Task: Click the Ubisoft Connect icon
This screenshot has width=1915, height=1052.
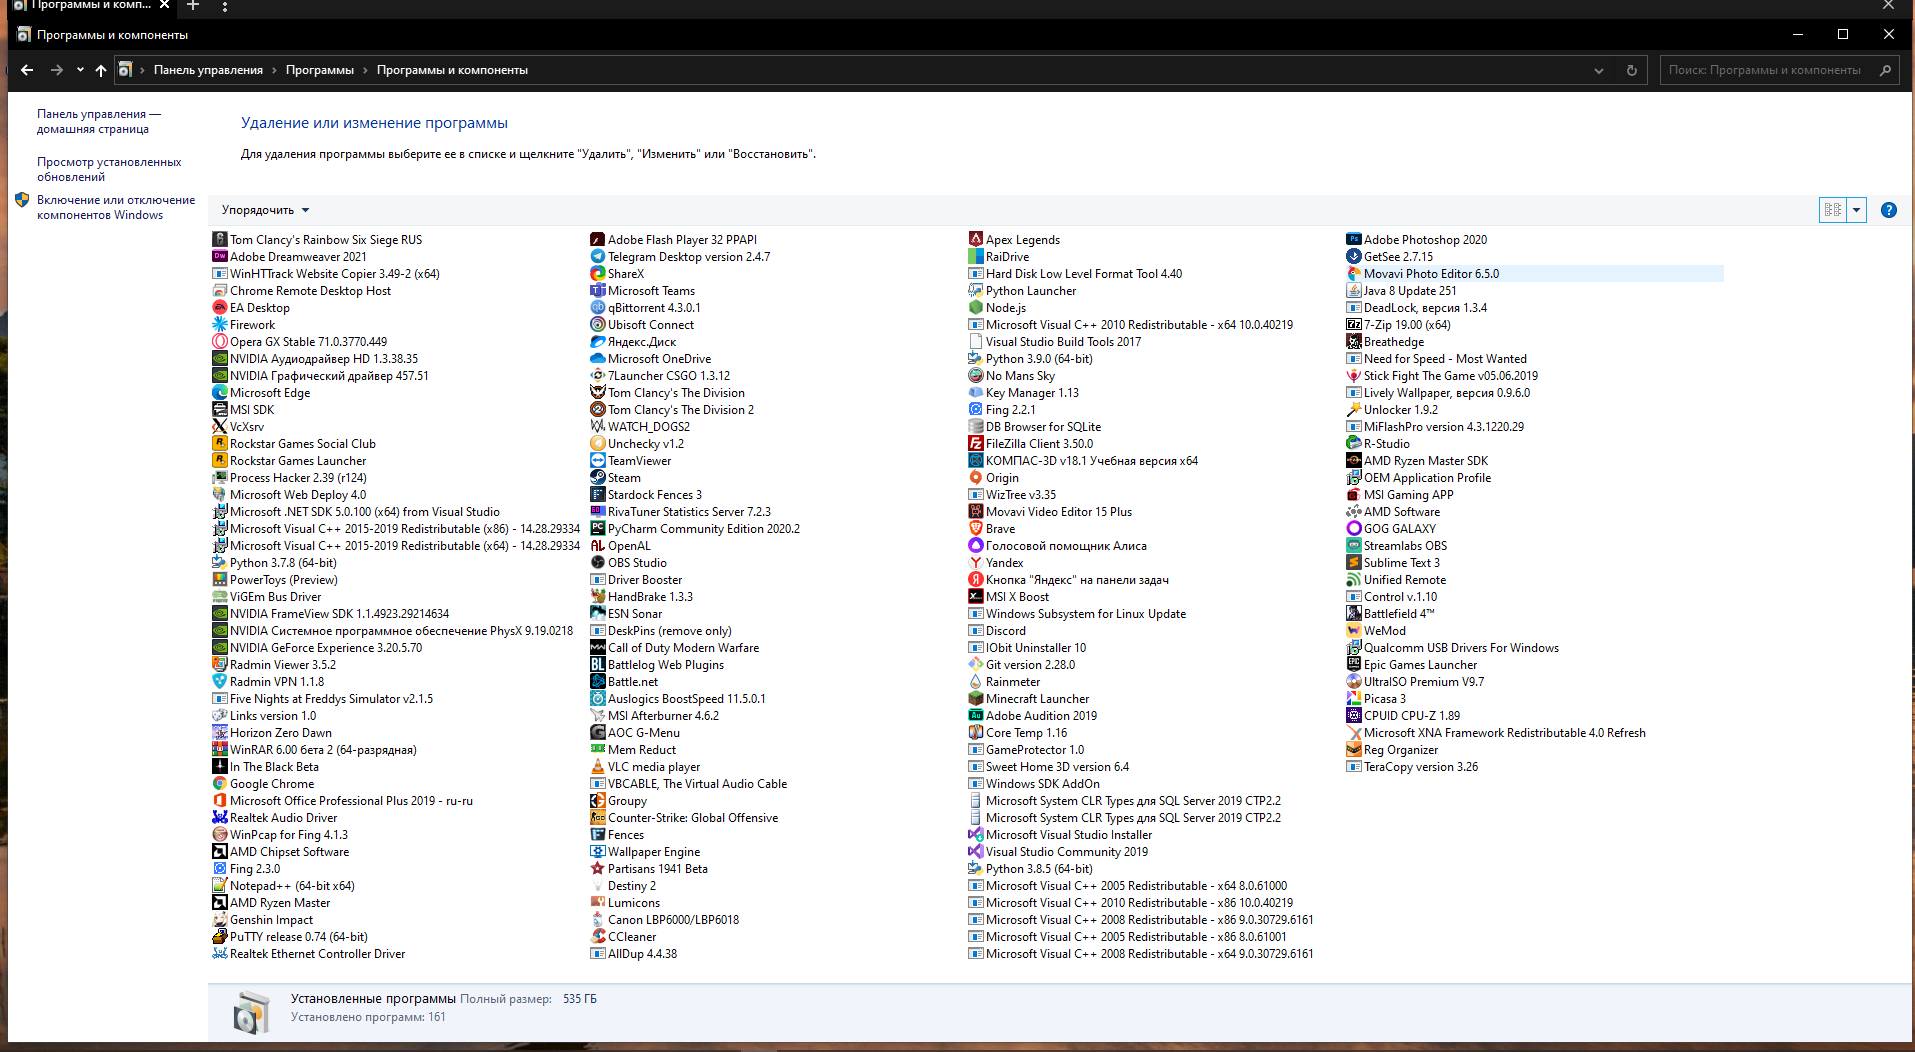Action: (598, 325)
